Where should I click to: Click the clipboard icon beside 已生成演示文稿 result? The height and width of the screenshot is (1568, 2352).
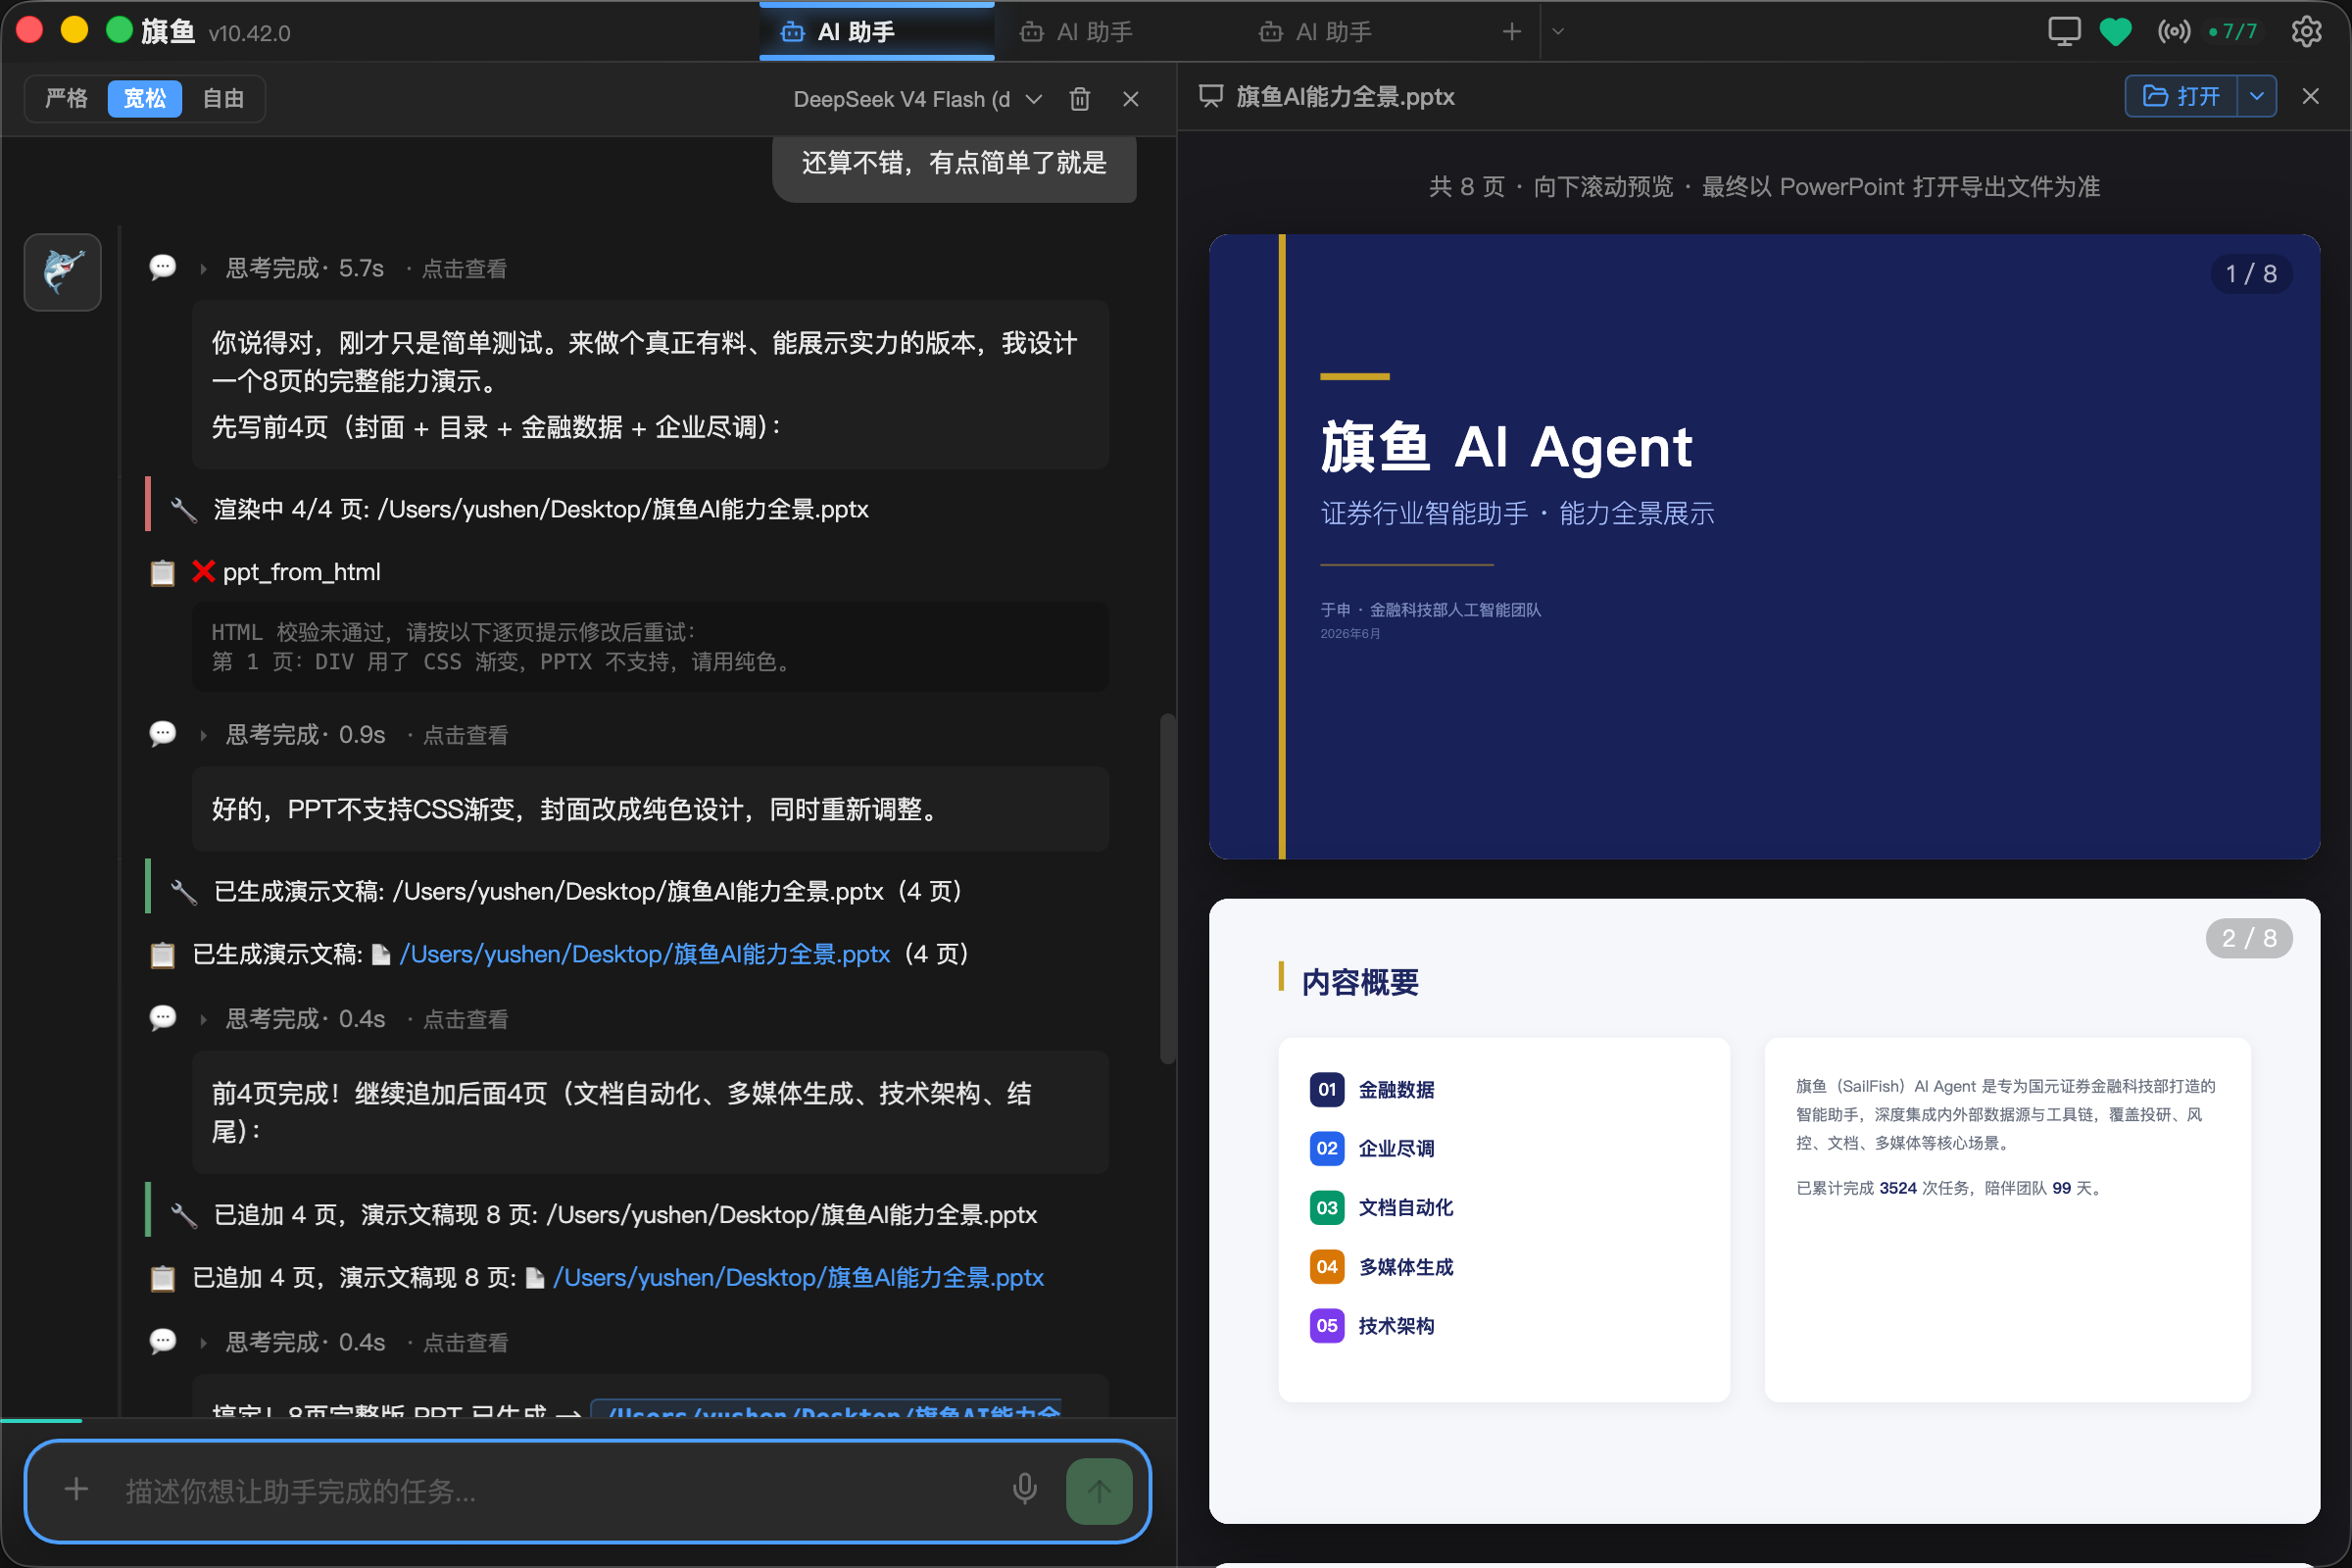coord(162,955)
